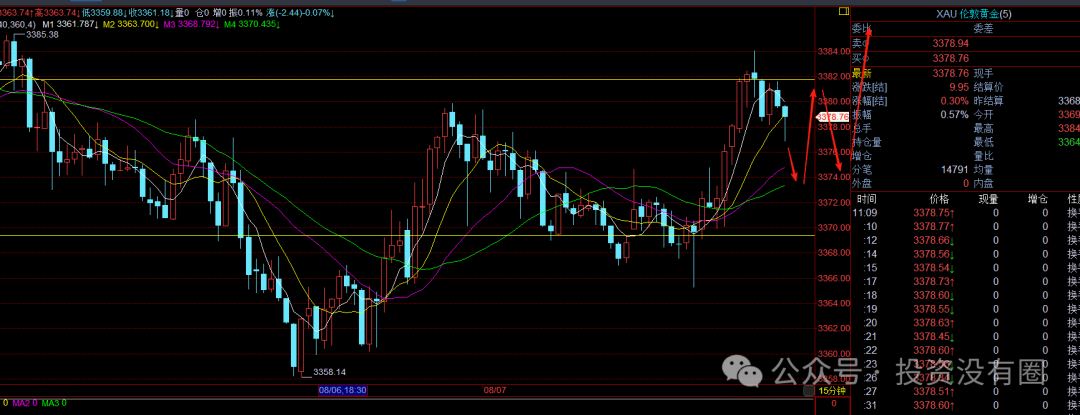1080x415 pixels.
Task: Click the 时间 column header
Action: point(866,199)
